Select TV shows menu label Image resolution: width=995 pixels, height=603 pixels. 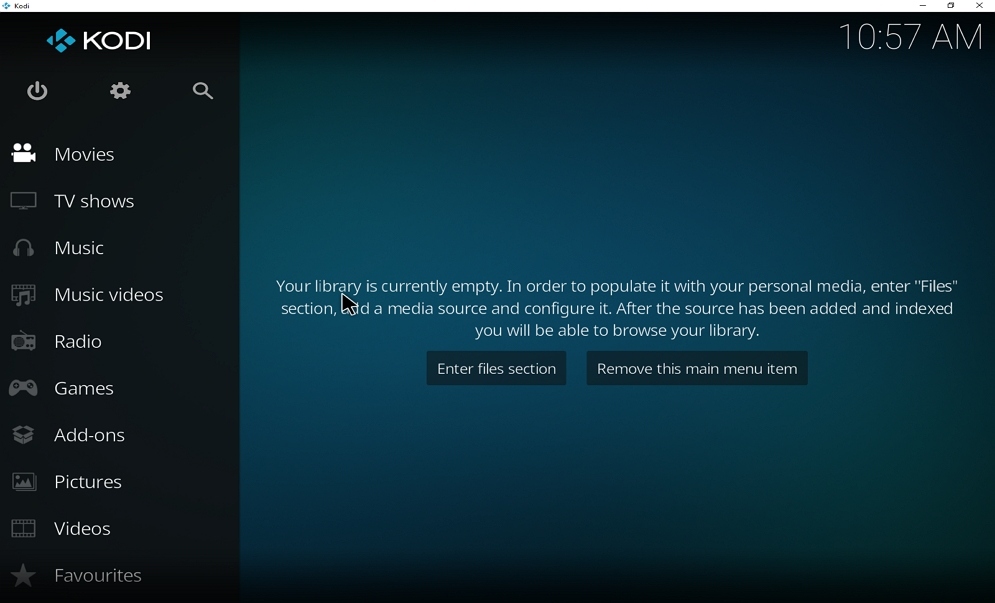pyautogui.click(x=94, y=201)
